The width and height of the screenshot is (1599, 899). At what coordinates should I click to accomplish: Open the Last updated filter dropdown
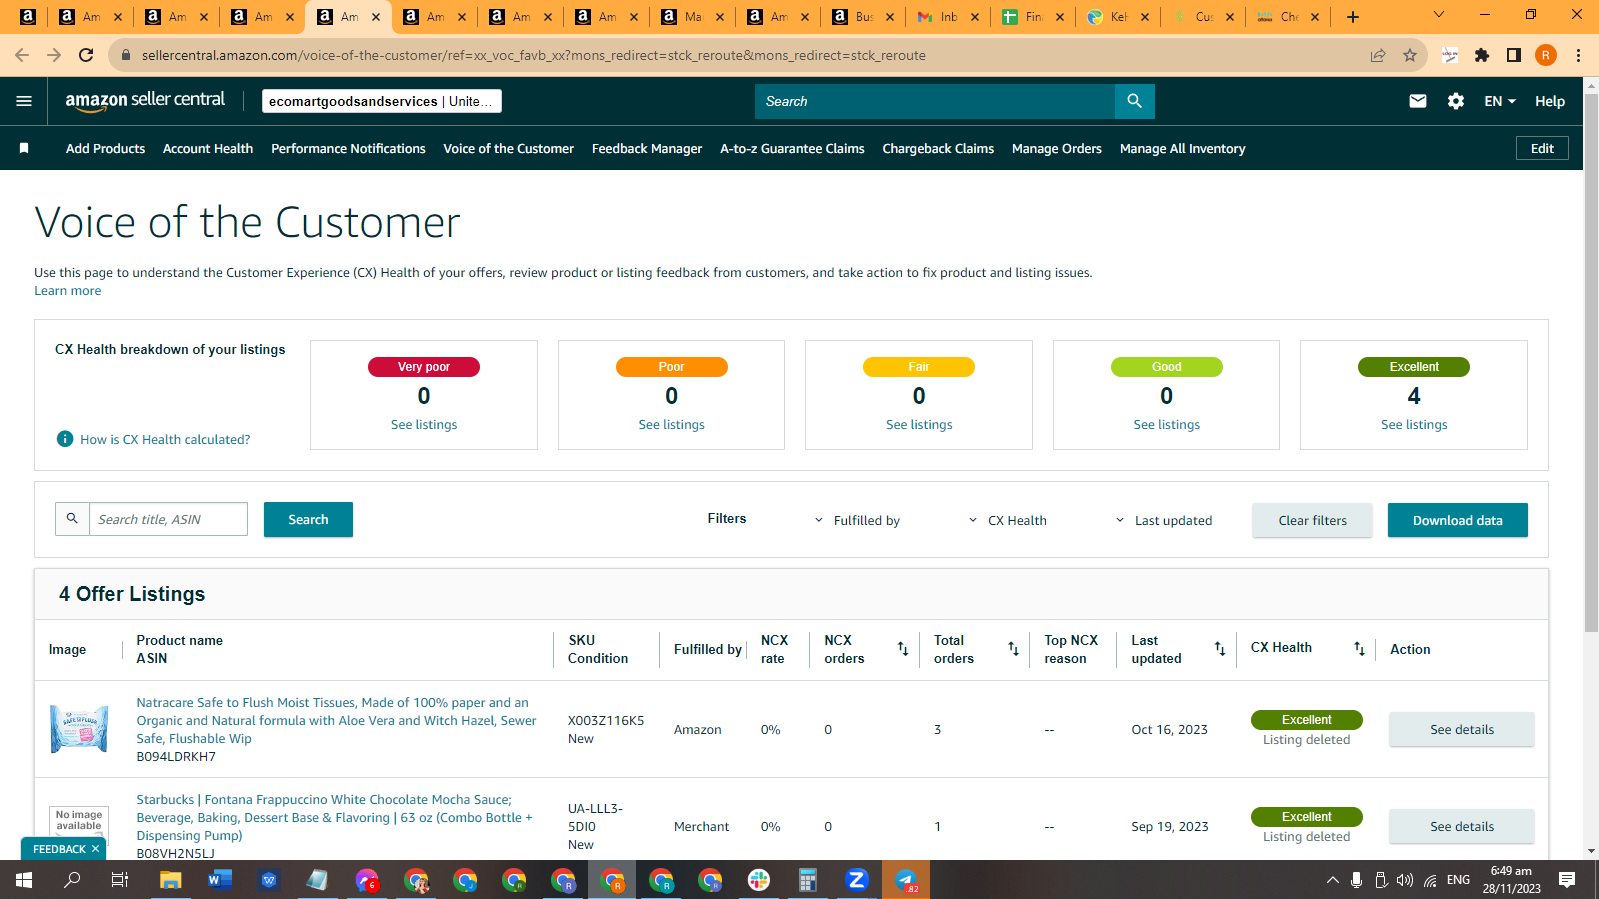coord(1164,520)
